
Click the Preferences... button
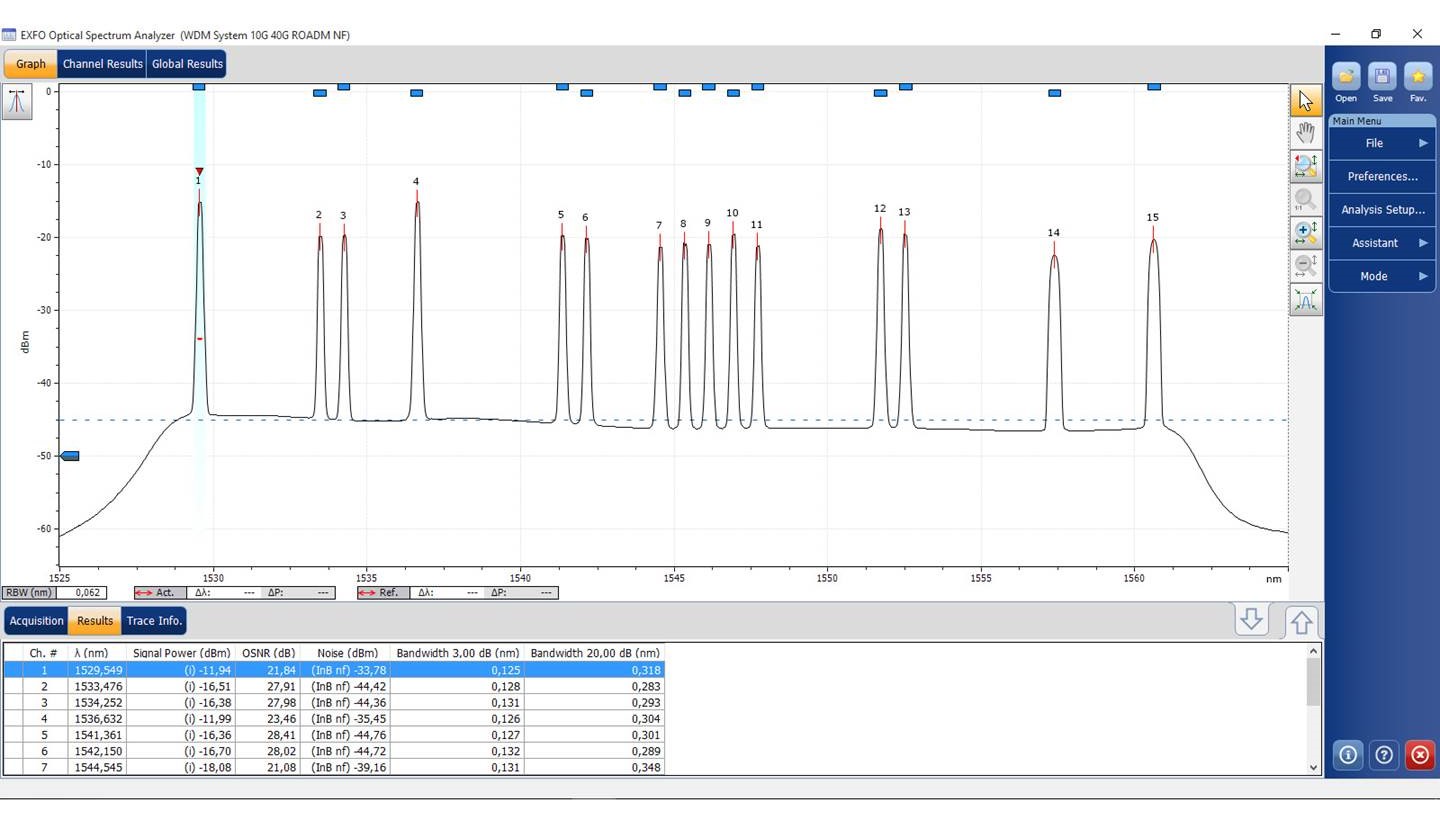tap(1382, 177)
